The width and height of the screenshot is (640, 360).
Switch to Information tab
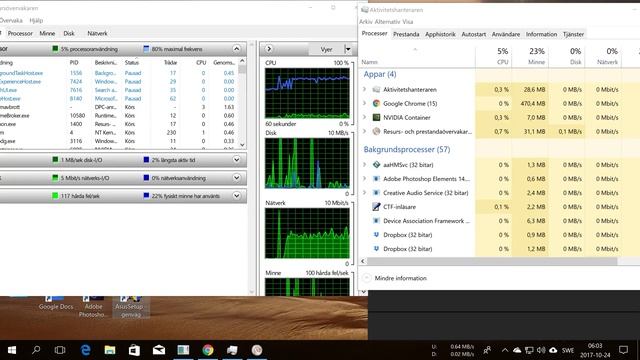(x=541, y=34)
